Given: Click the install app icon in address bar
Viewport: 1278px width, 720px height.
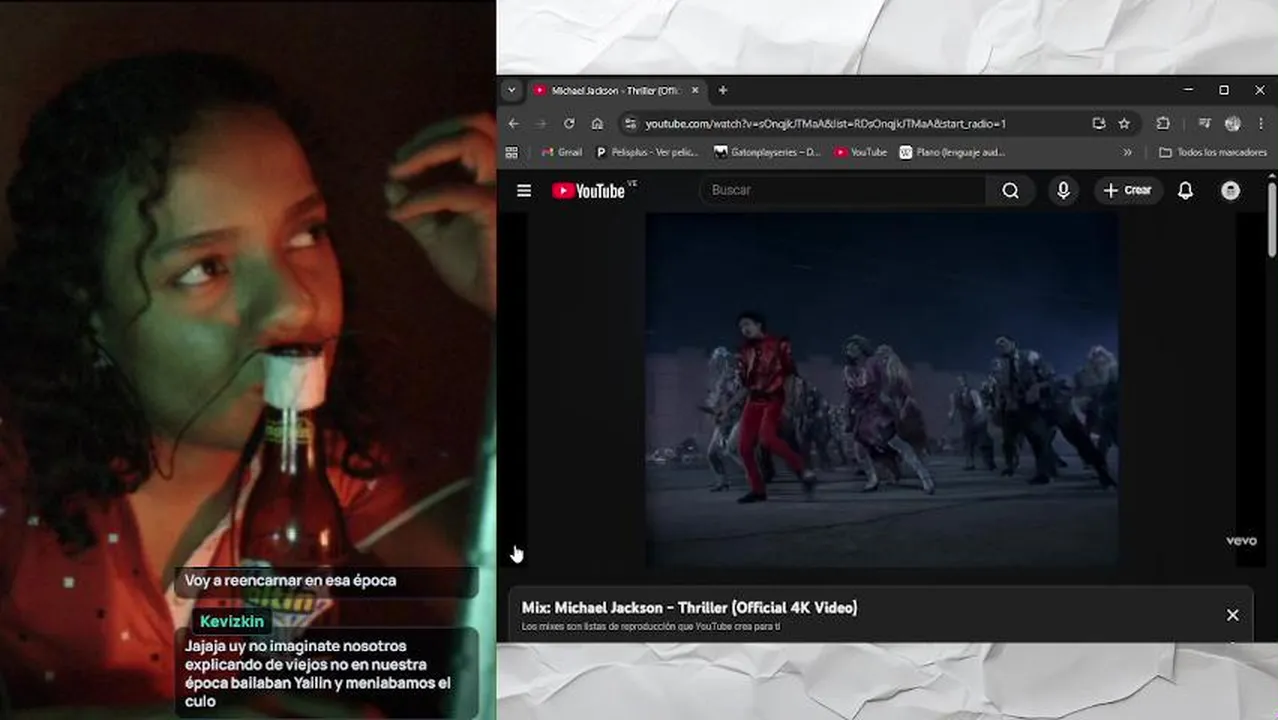Looking at the screenshot, I should [x=1099, y=124].
